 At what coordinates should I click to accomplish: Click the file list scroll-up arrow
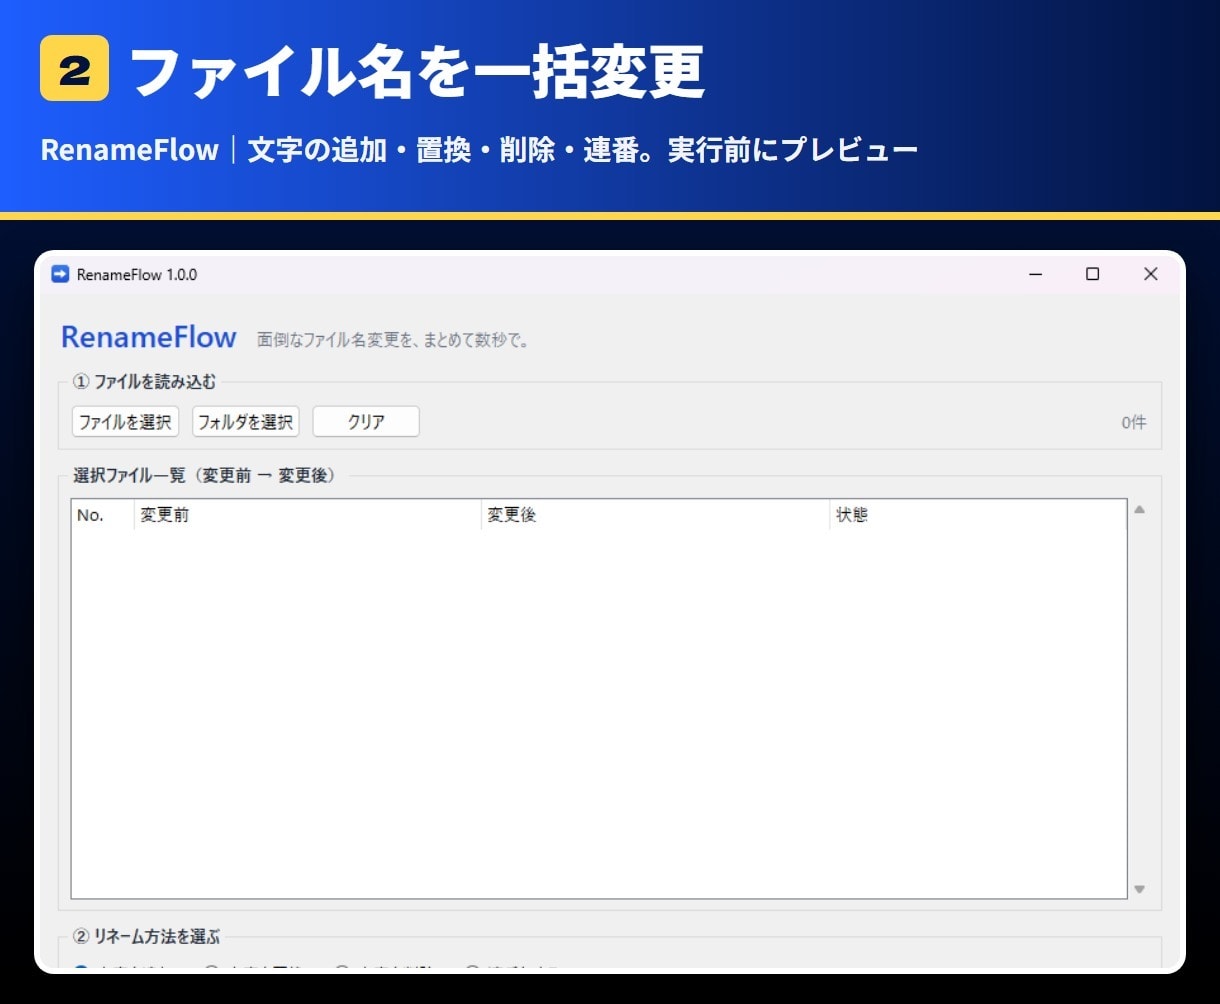1139,510
